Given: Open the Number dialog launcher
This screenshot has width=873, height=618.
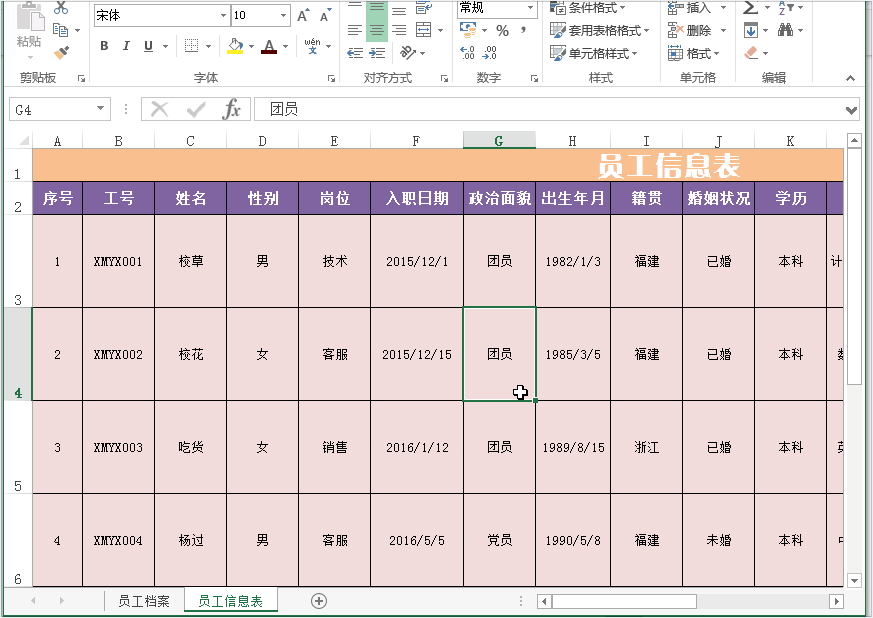Looking at the screenshot, I should click(534, 79).
